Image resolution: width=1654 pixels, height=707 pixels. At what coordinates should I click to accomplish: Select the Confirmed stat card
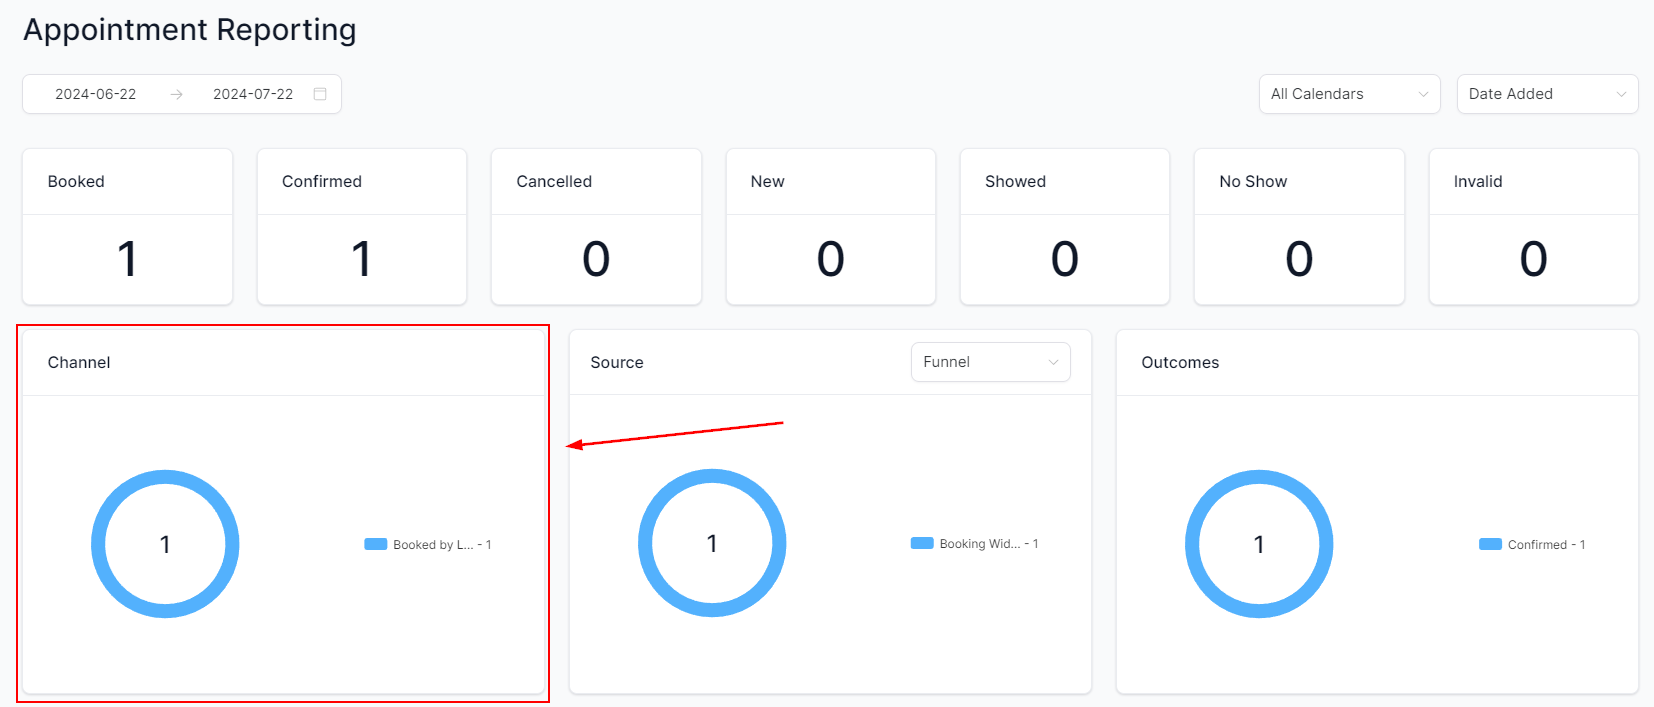(361, 227)
